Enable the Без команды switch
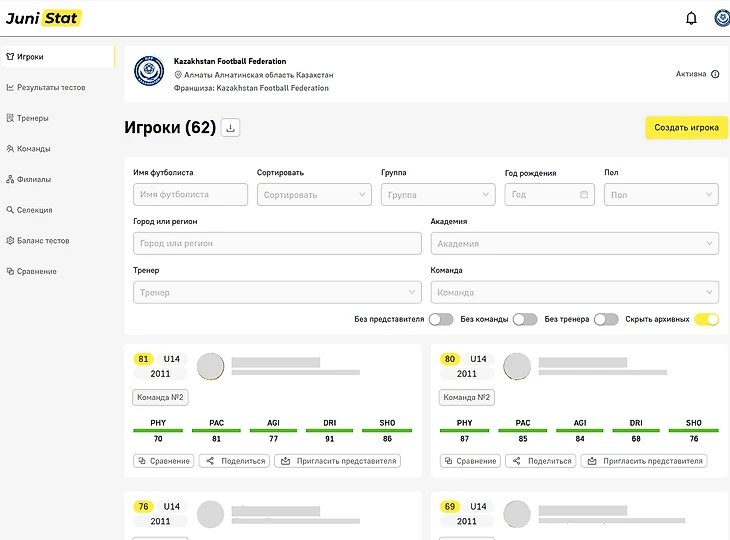Viewport: 730px width, 540px height. tap(524, 319)
